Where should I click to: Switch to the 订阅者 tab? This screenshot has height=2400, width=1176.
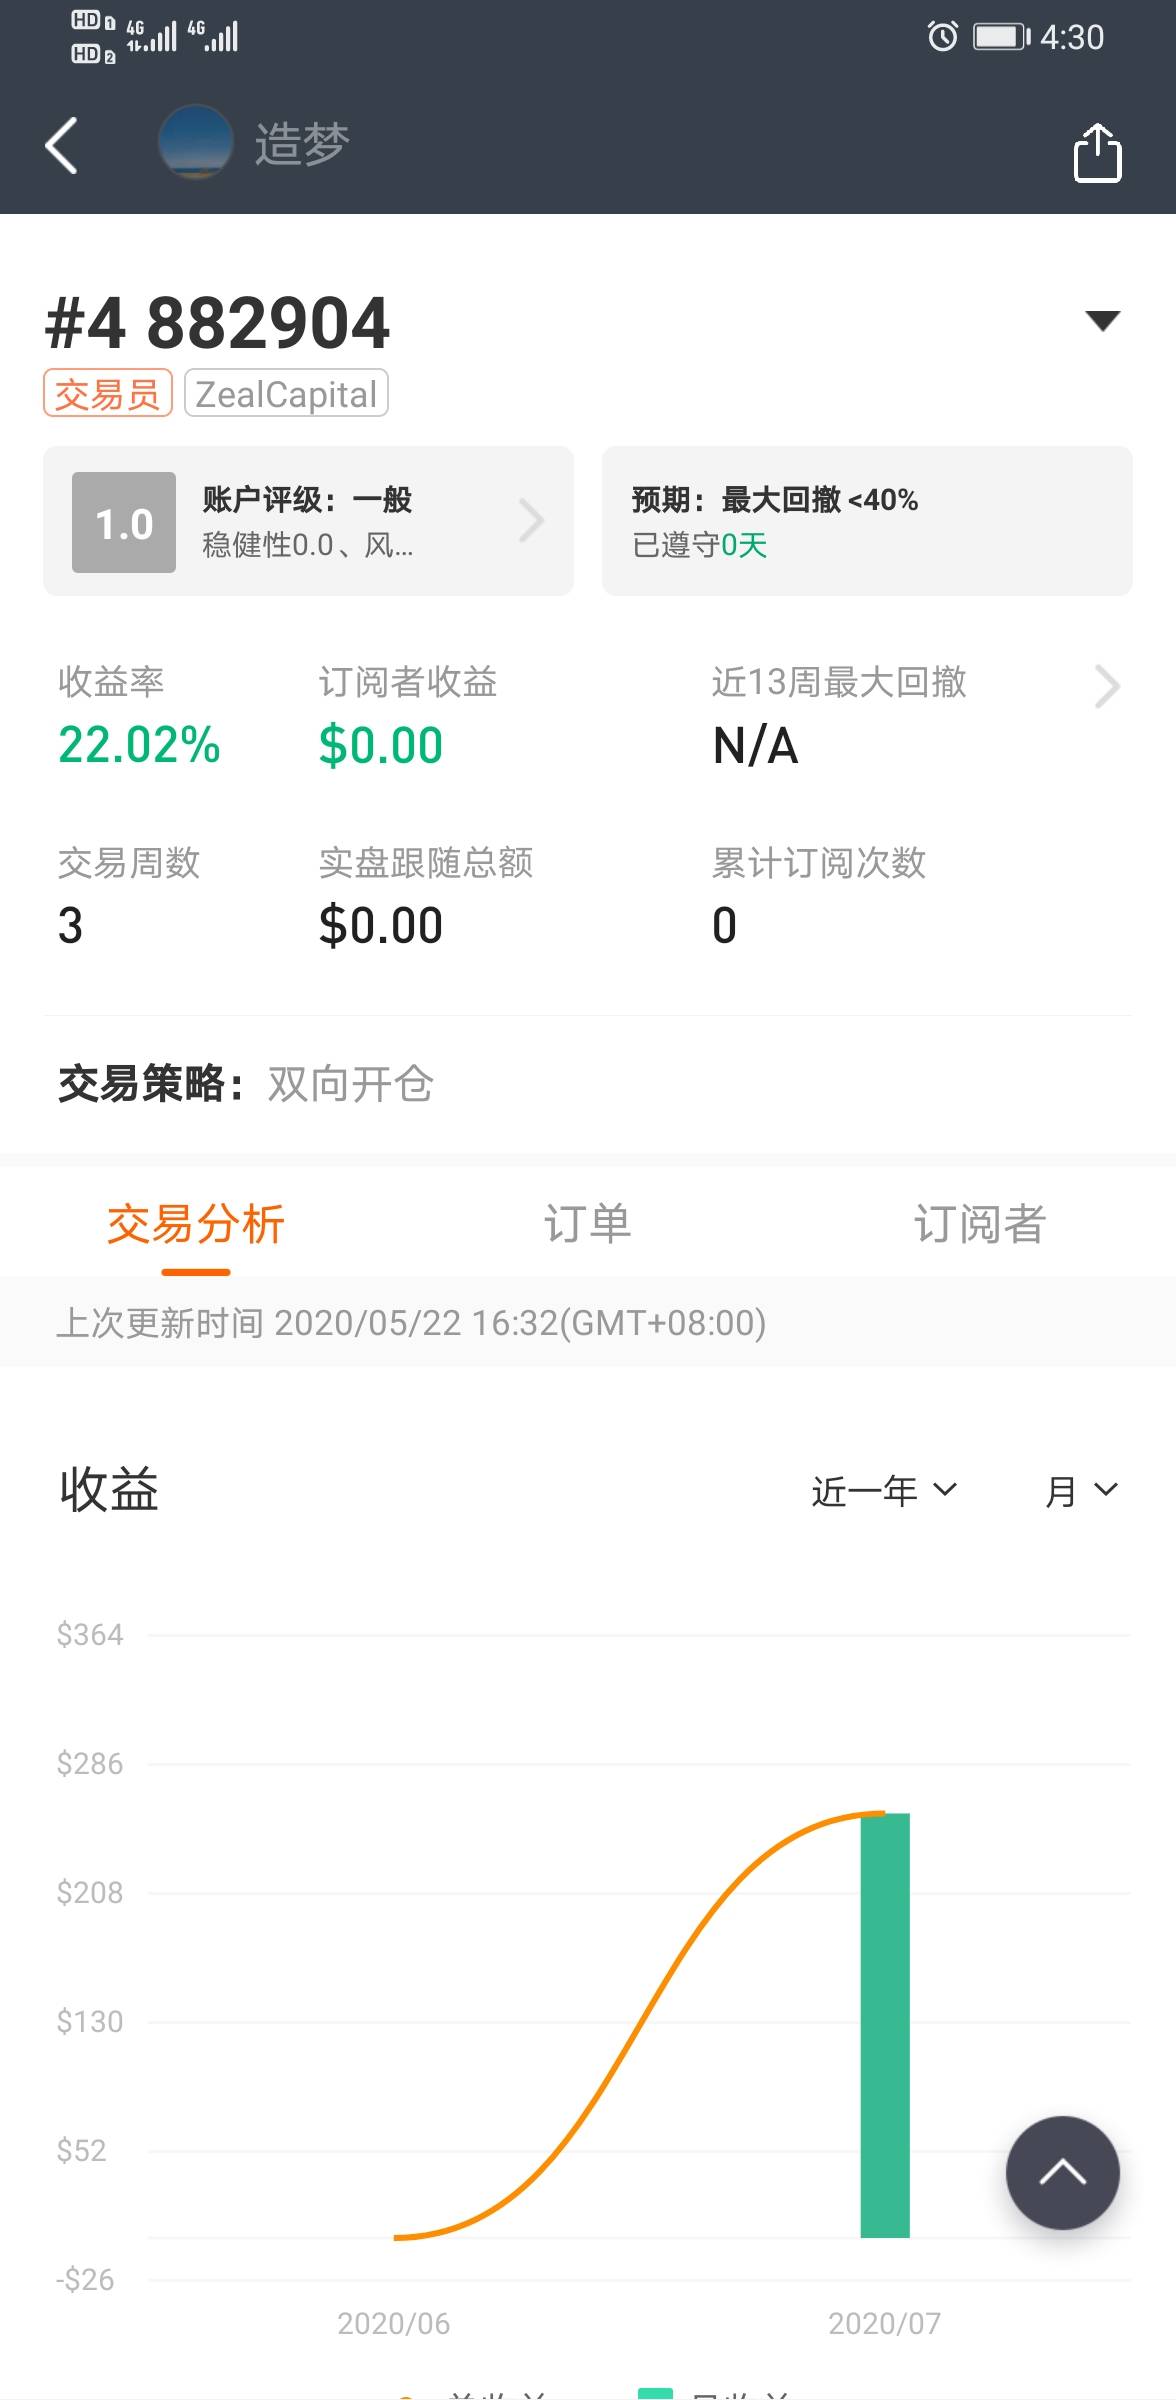tap(979, 1224)
